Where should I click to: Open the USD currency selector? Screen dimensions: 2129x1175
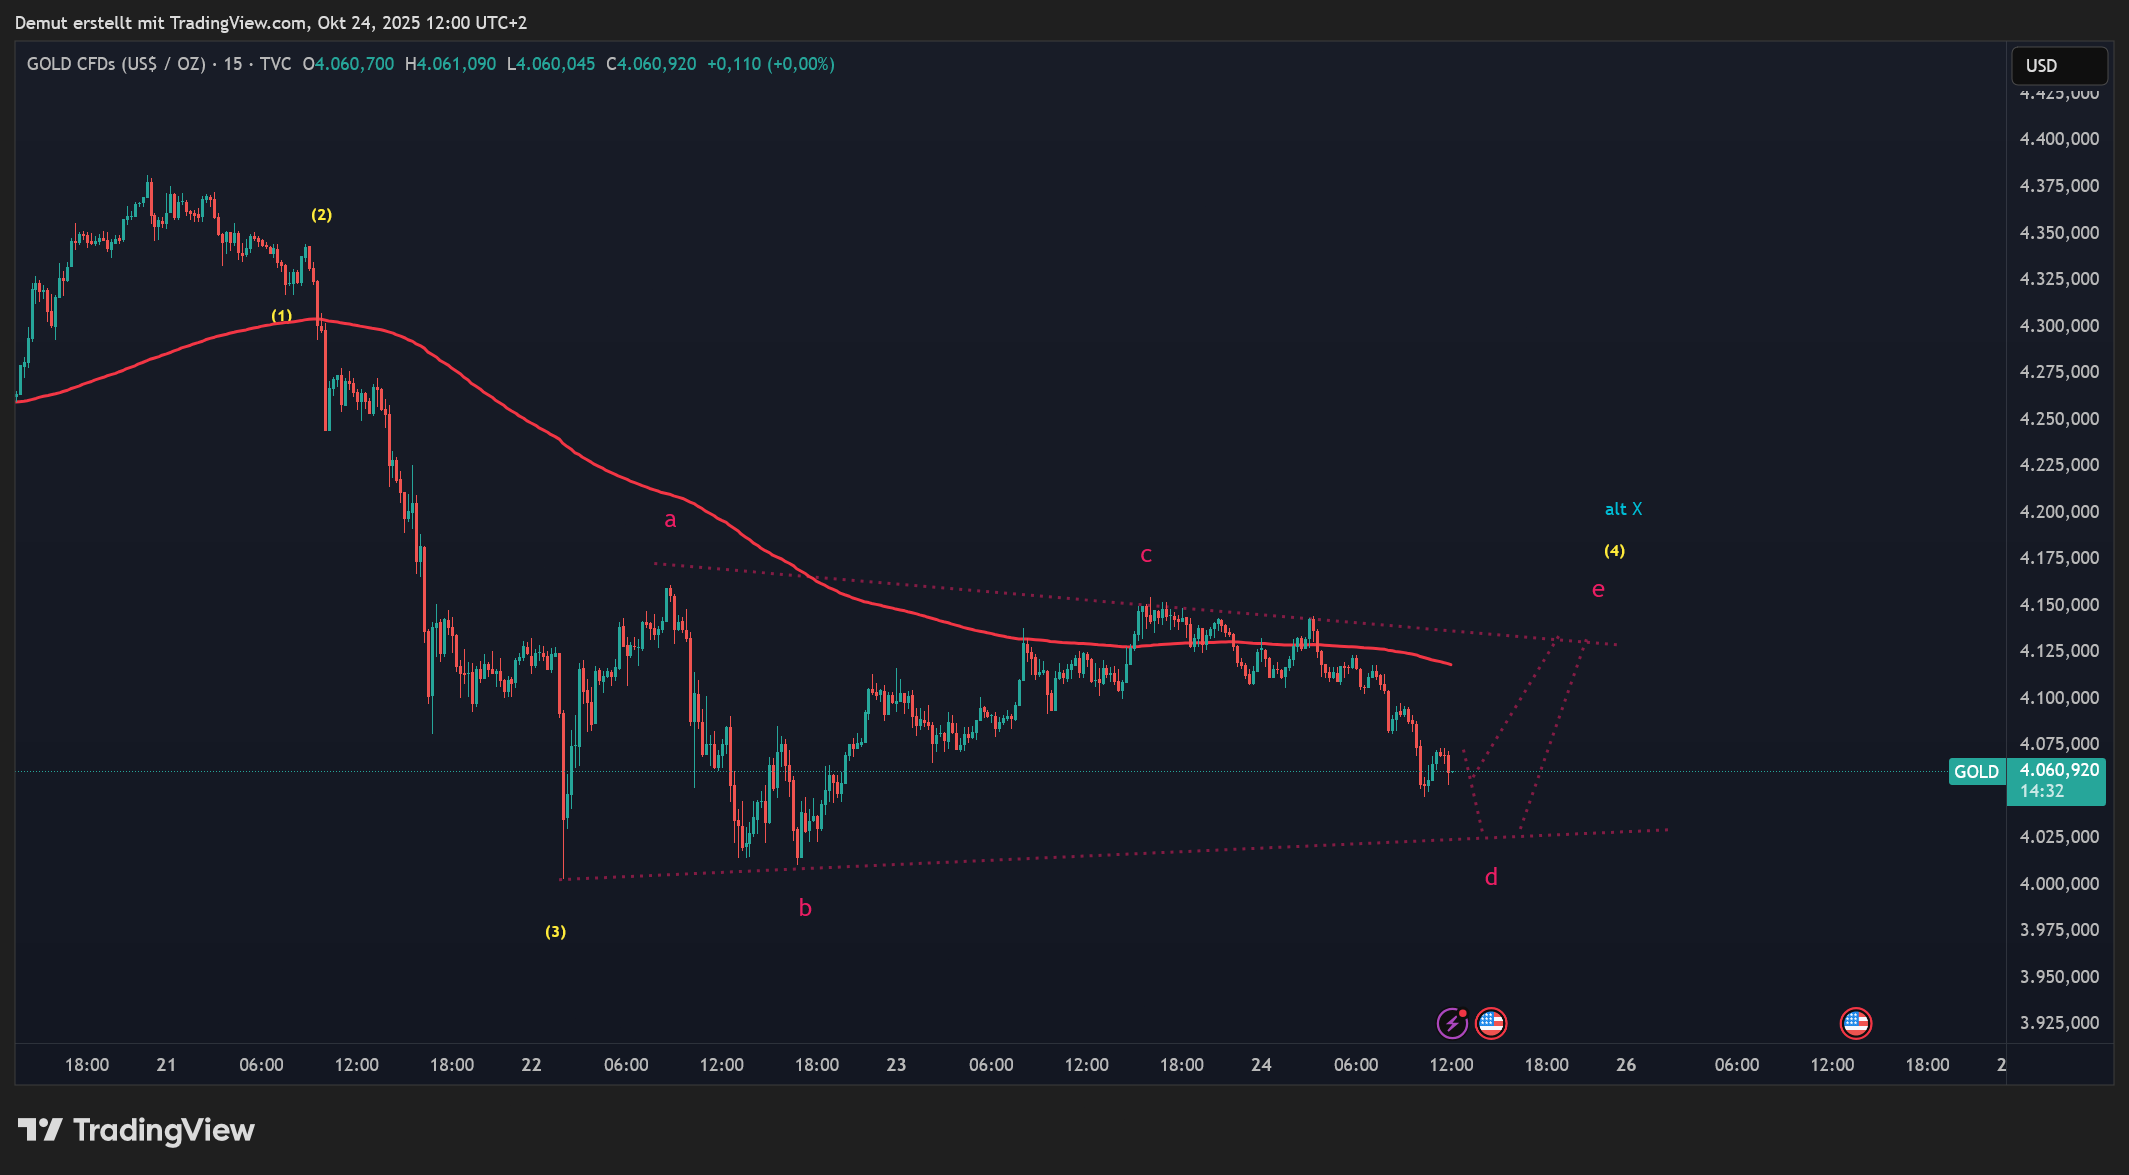pos(2058,66)
